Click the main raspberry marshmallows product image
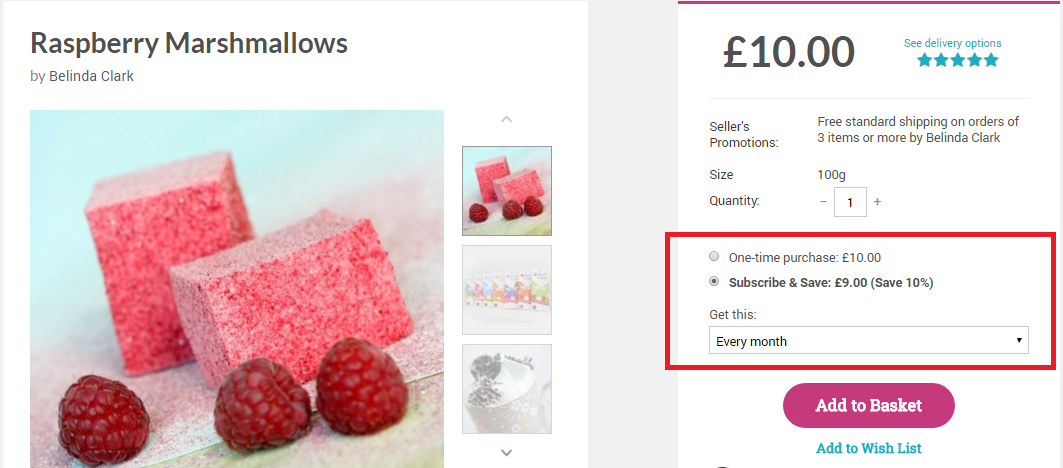 point(237,289)
